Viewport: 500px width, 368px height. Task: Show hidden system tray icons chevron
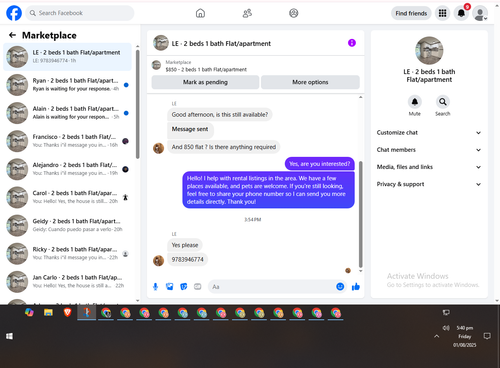tap(437, 336)
